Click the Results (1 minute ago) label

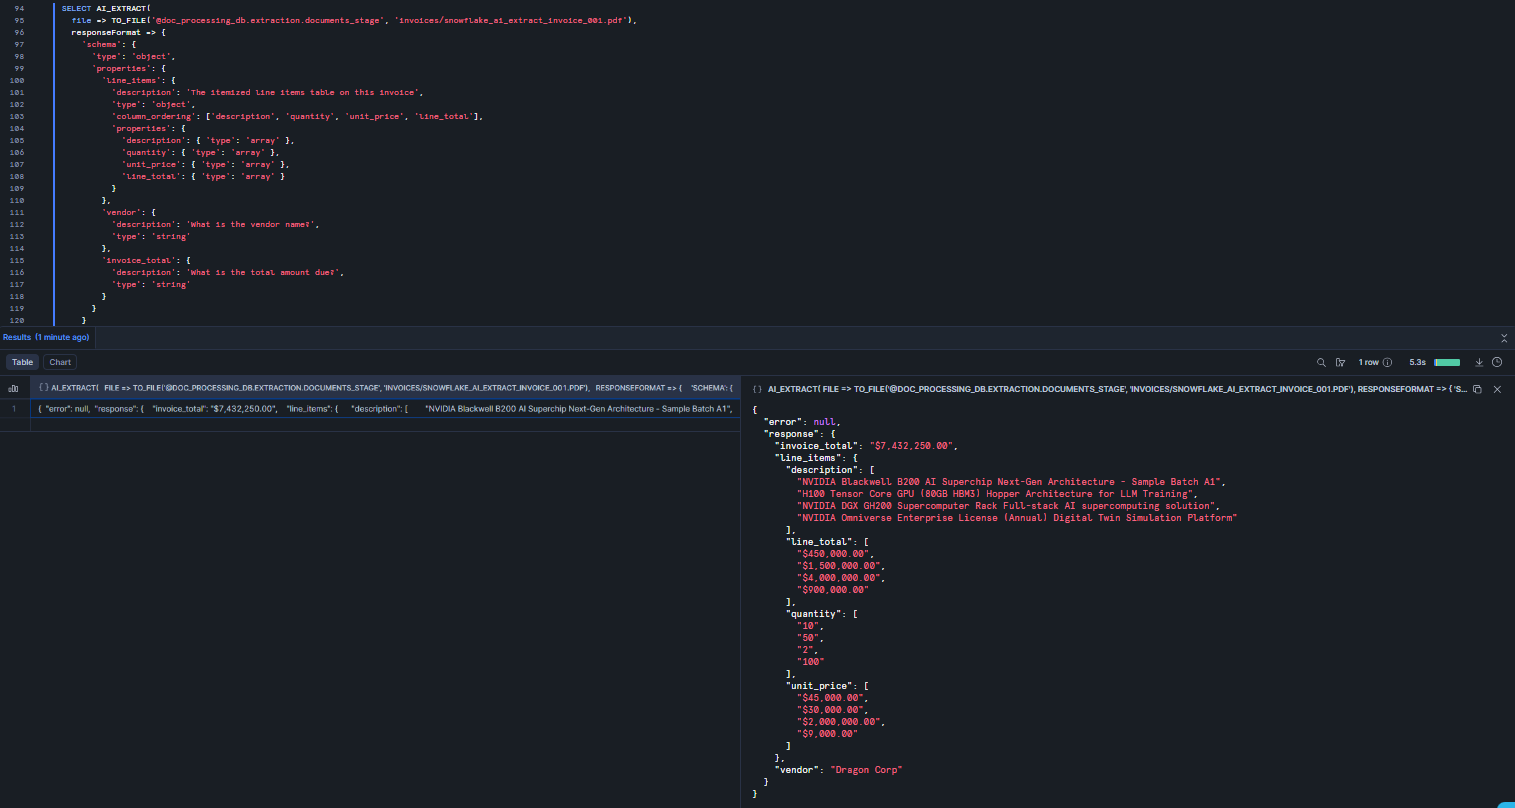click(46, 337)
